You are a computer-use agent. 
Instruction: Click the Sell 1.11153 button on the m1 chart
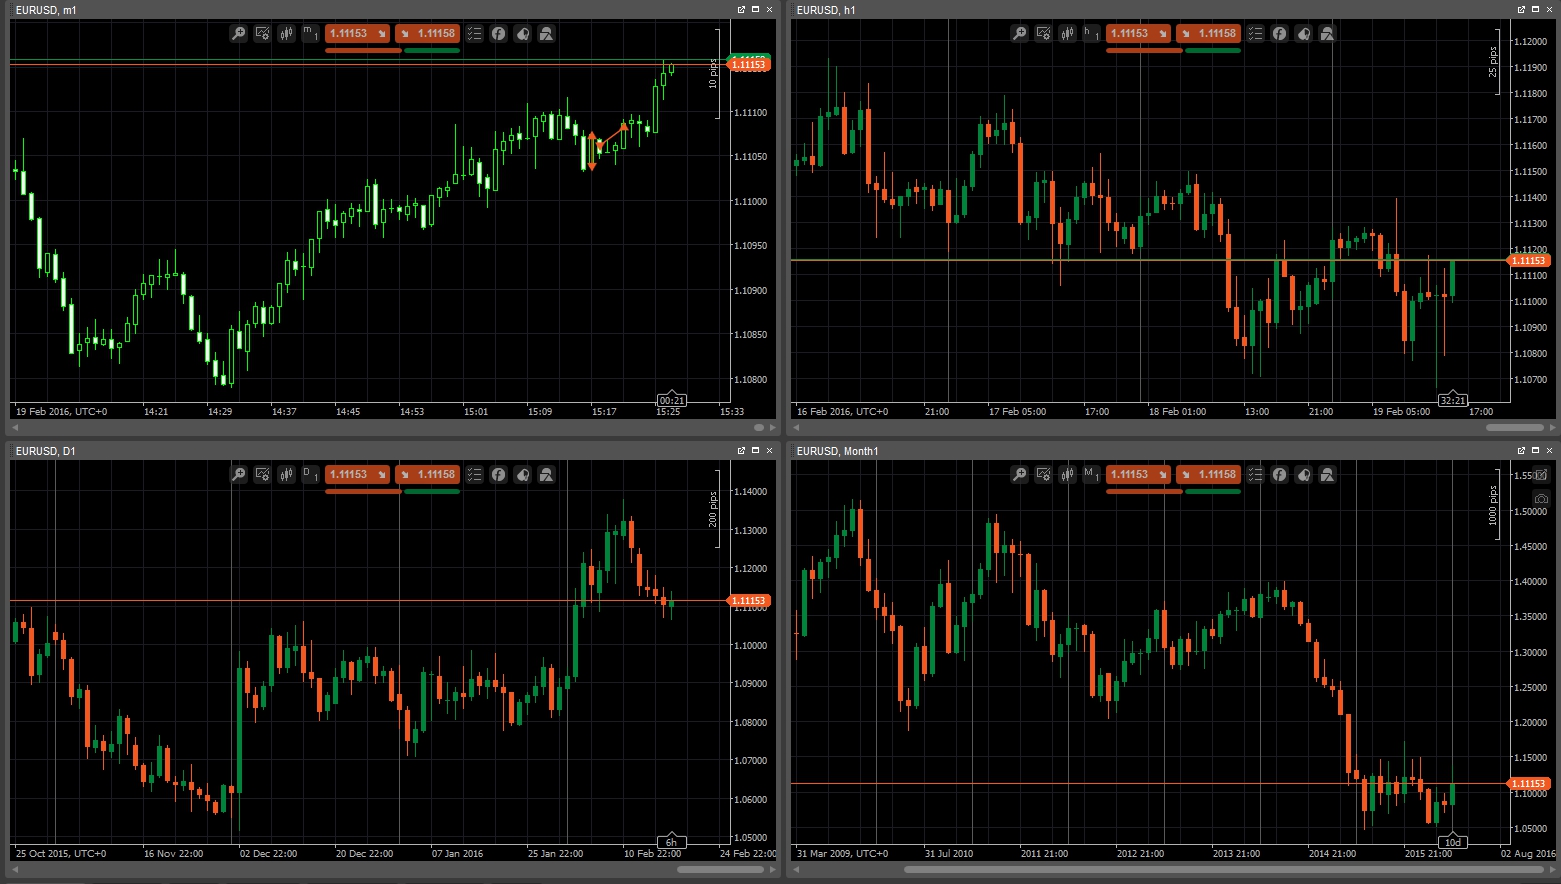(x=358, y=33)
